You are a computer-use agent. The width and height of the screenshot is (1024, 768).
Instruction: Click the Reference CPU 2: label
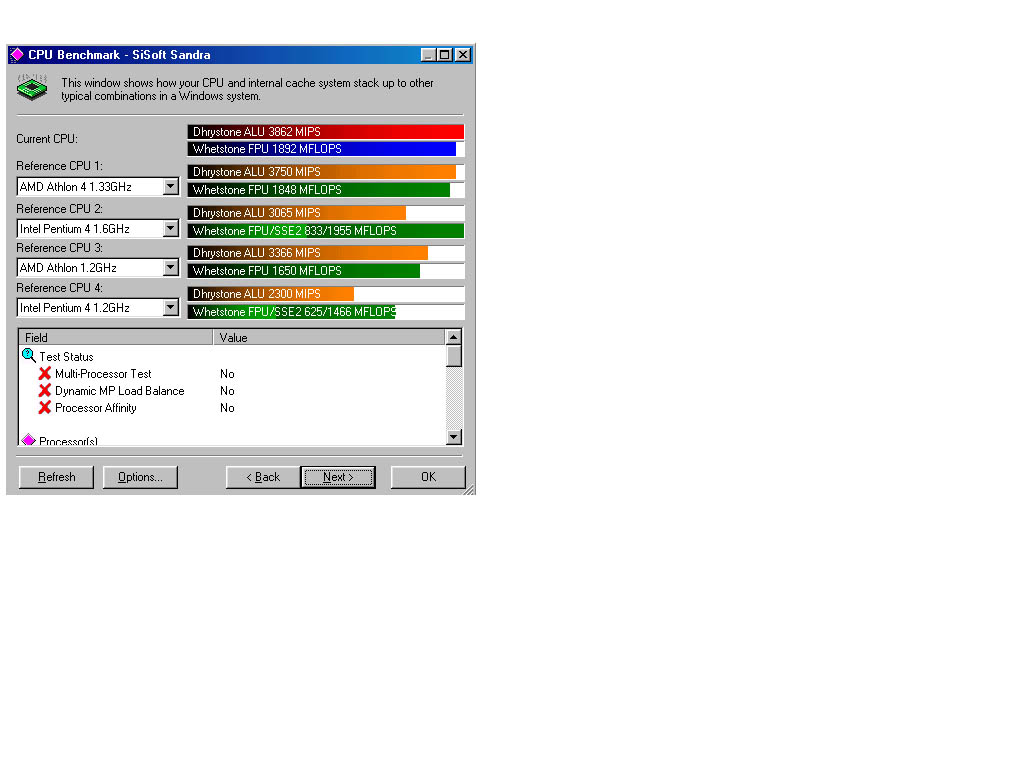(x=59, y=209)
